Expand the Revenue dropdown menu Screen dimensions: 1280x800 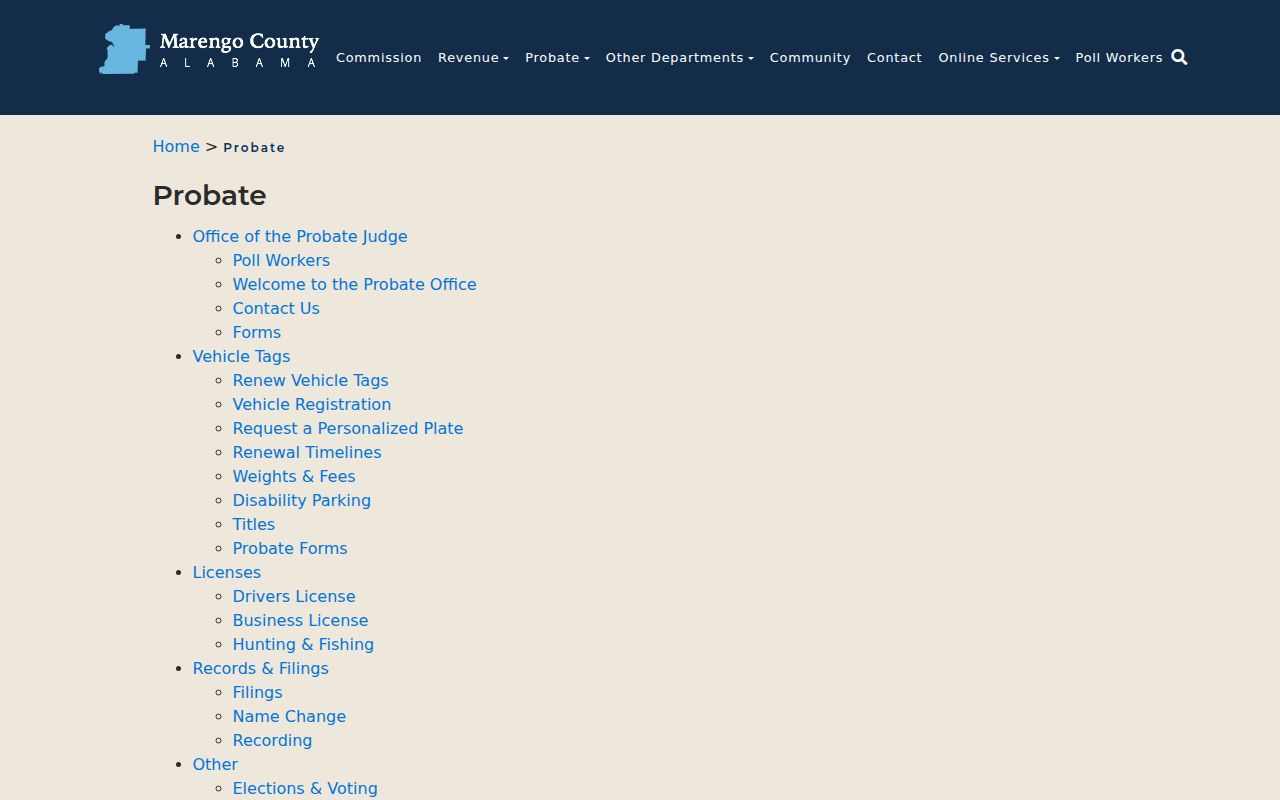(x=473, y=58)
